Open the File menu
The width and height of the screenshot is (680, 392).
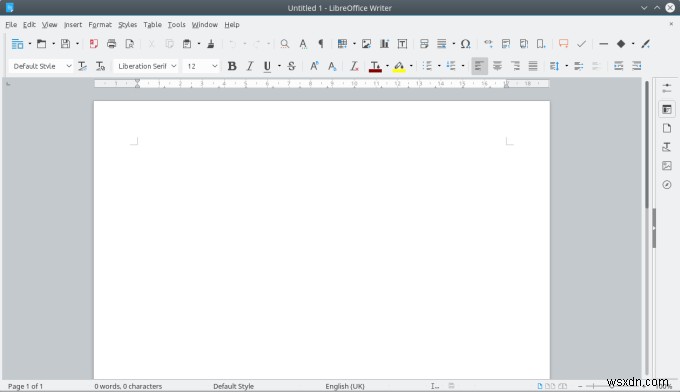point(11,25)
